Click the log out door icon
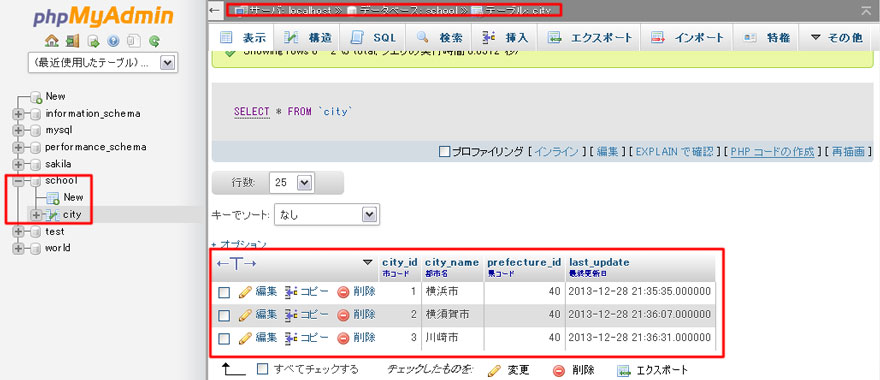The height and width of the screenshot is (380, 880). [x=72, y=40]
